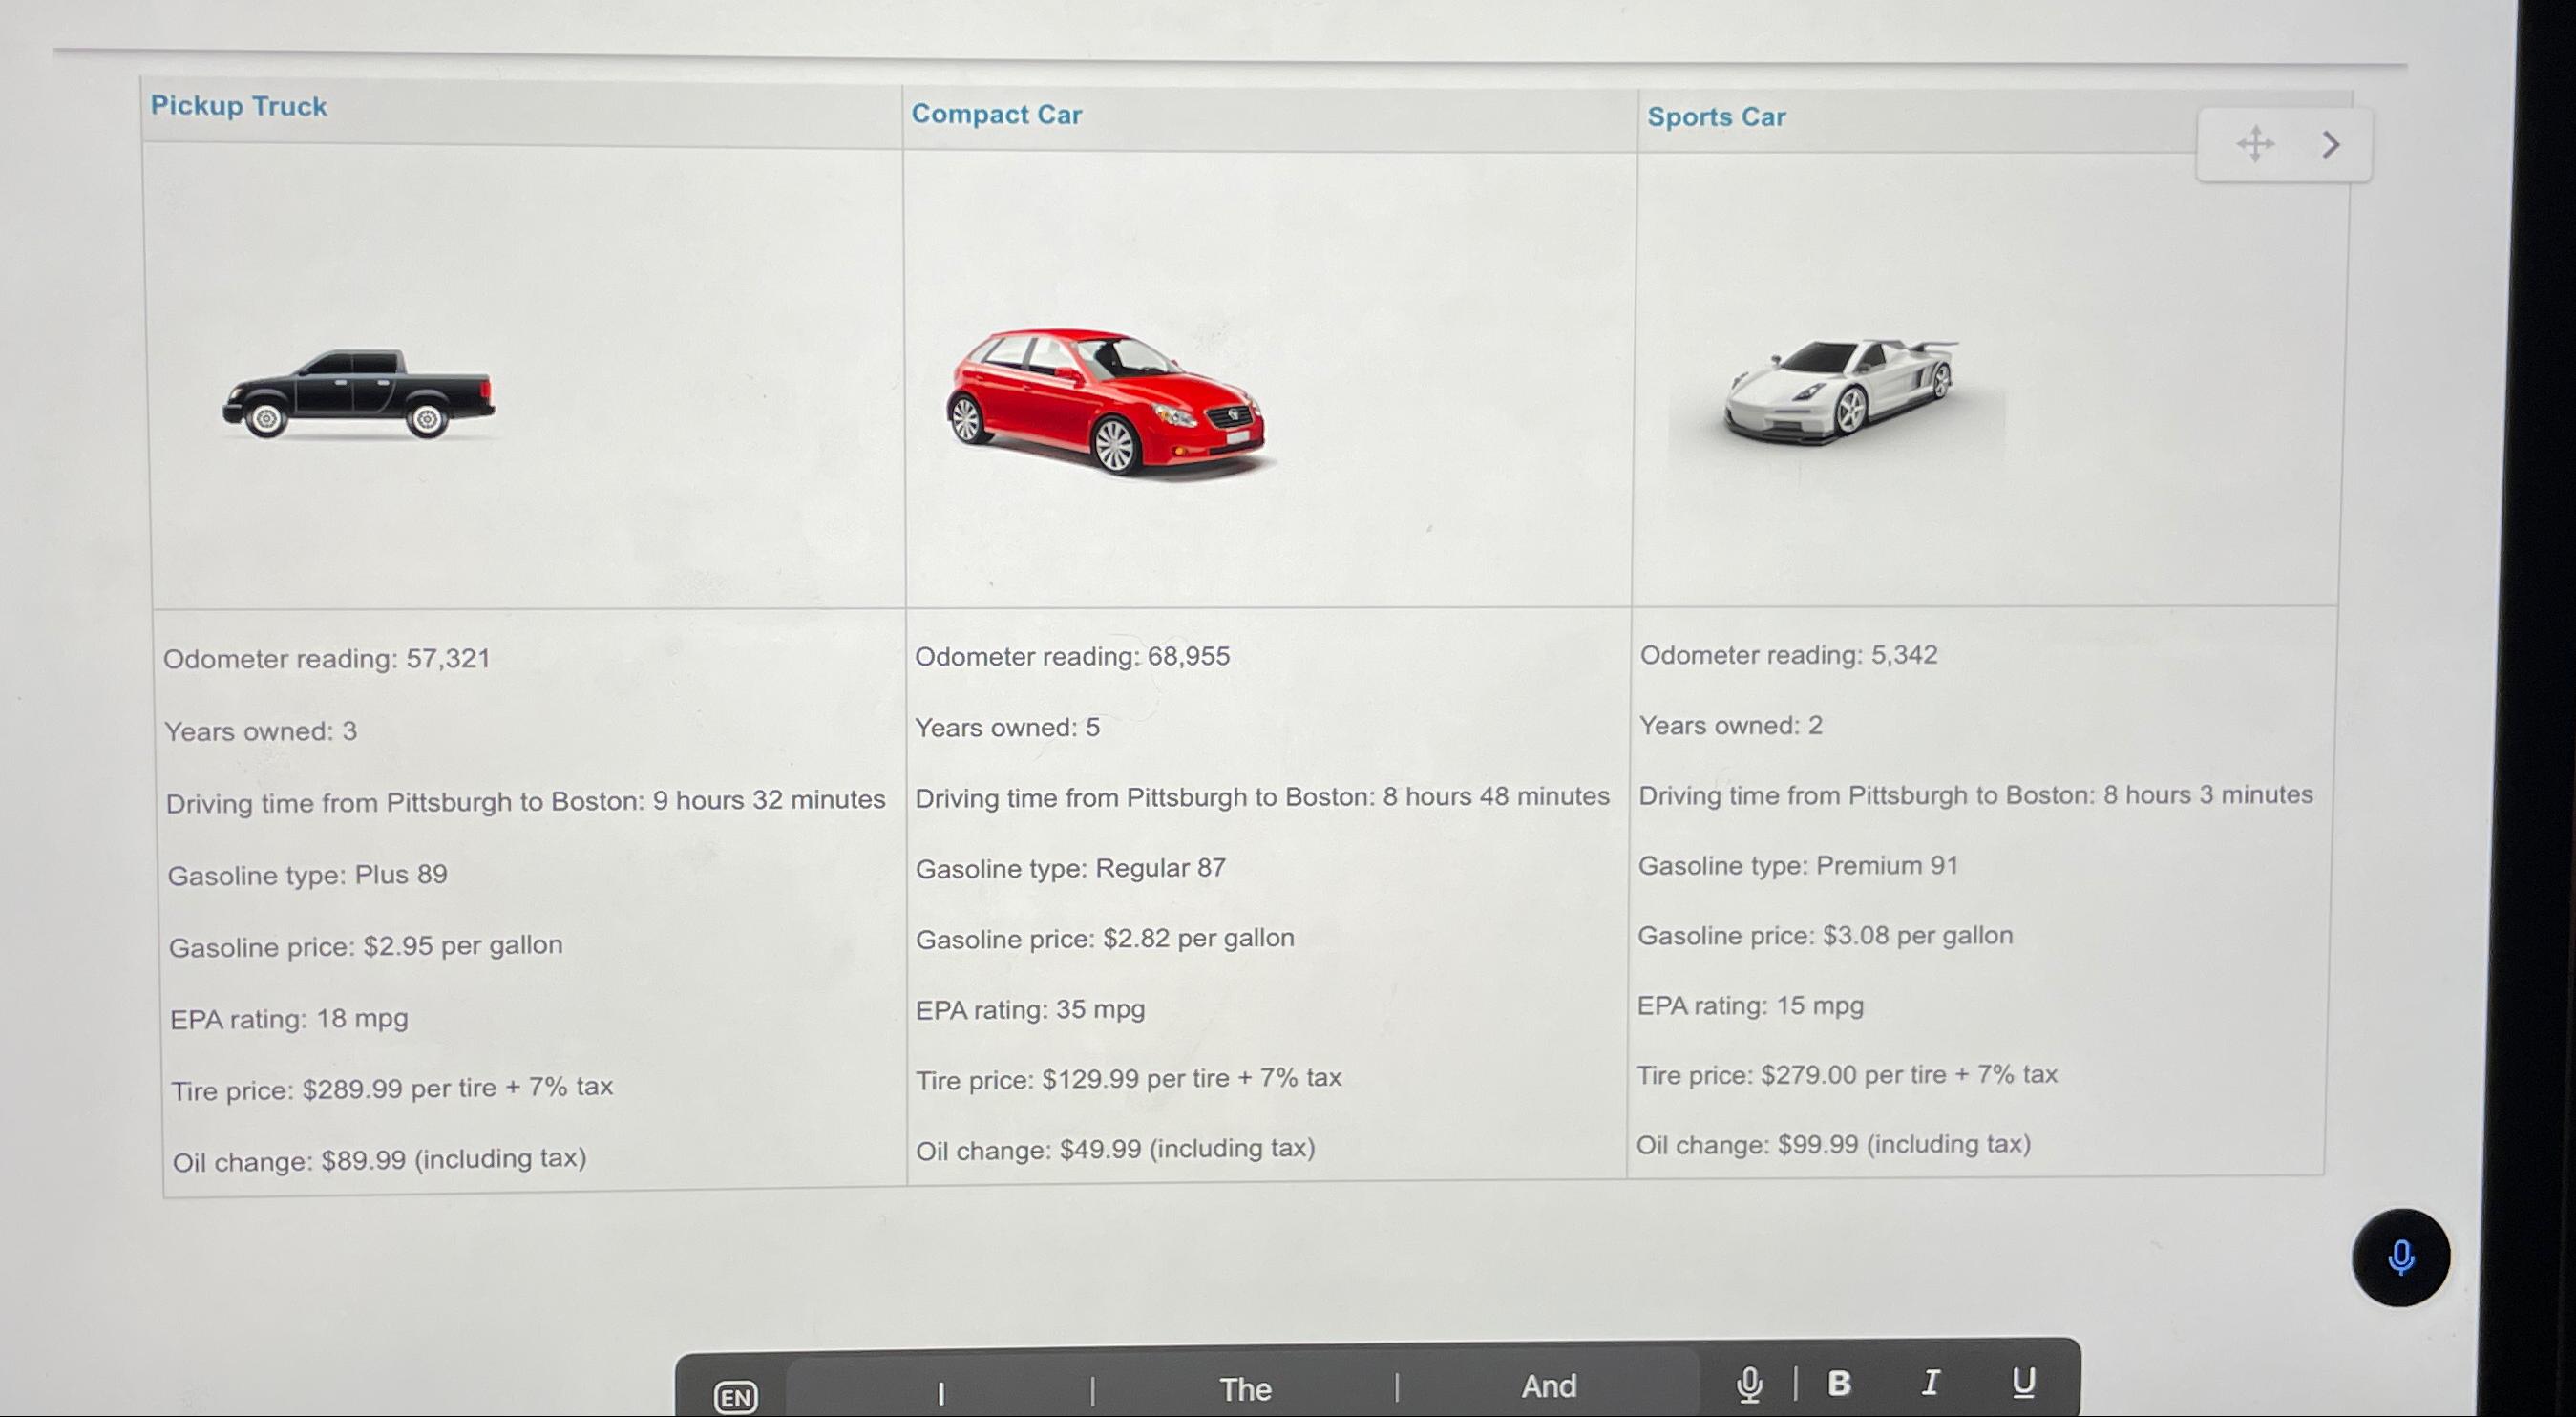Select the black pickup truck image
The image size is (2576, 1417).
tap(358, 394)
